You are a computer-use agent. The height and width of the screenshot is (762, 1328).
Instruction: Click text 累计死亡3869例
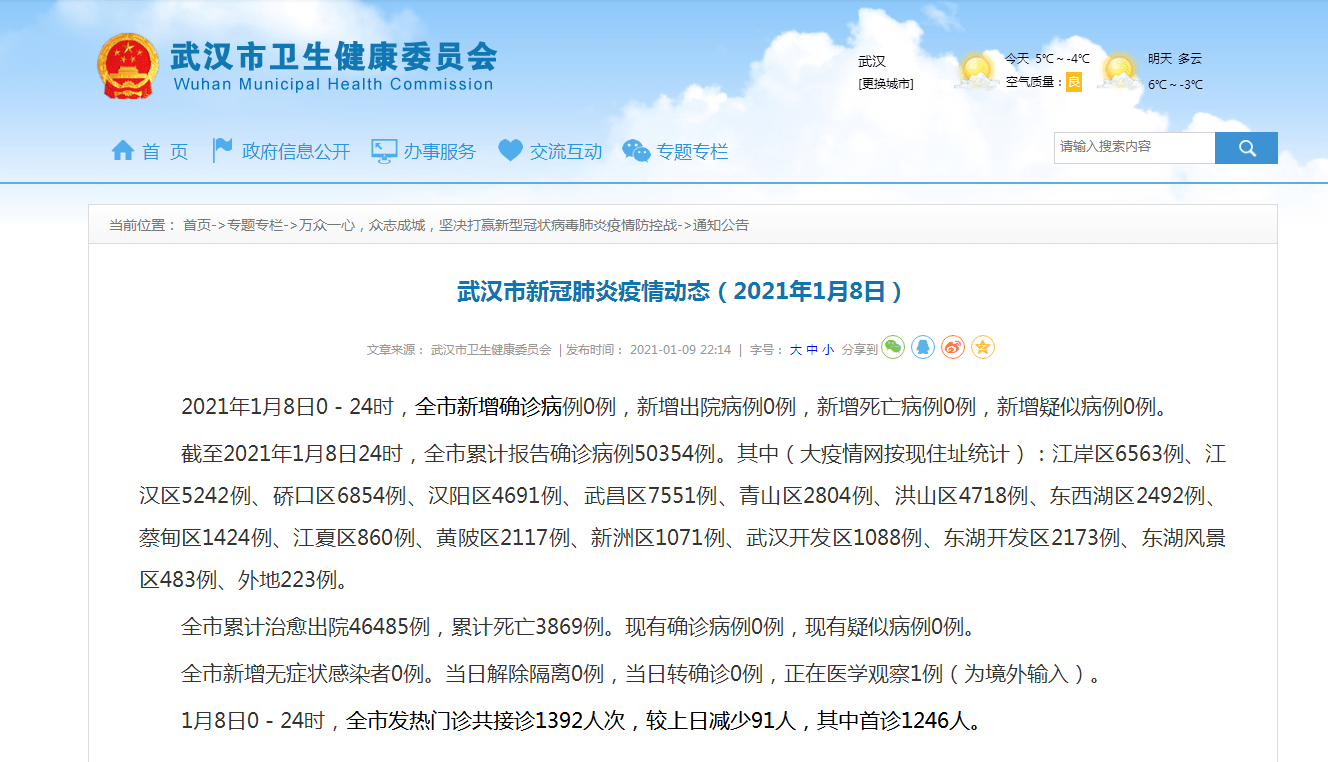point(528,627)
